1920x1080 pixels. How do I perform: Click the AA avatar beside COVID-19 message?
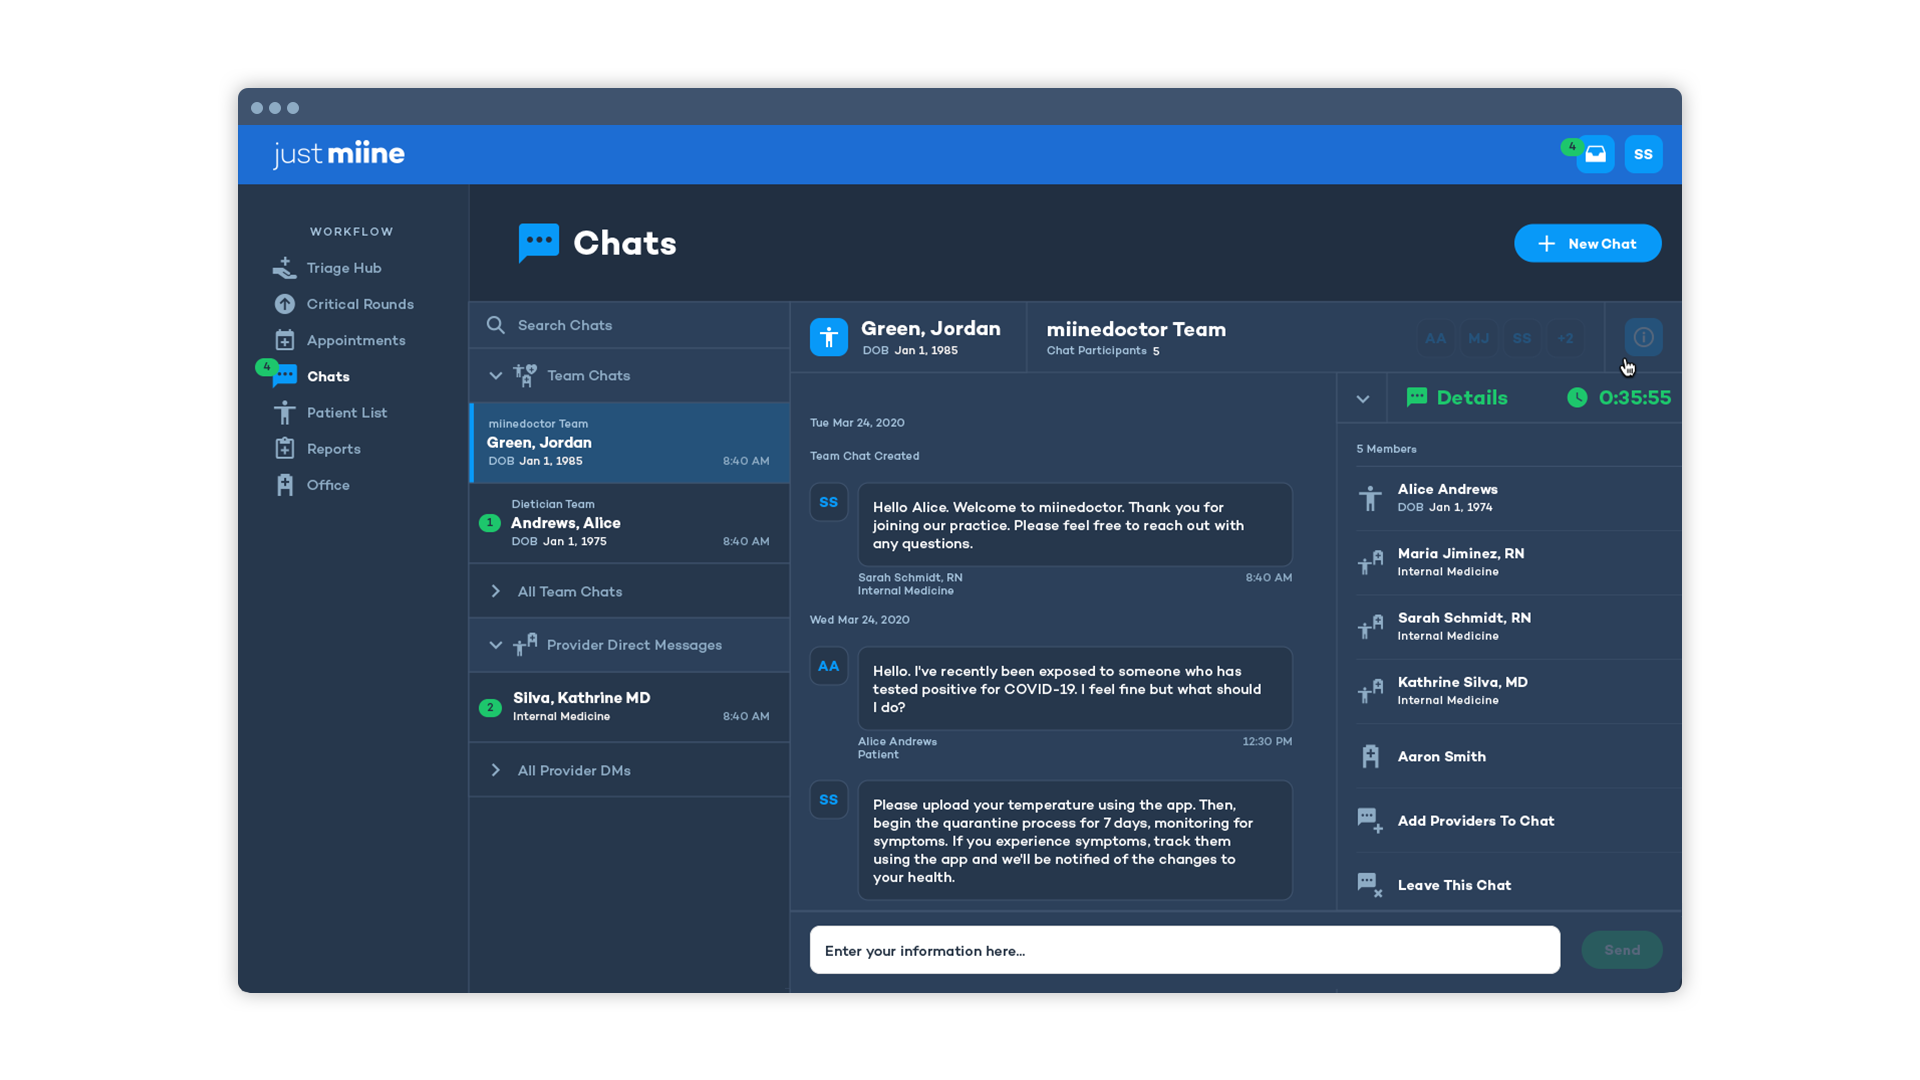pos(828,666)
